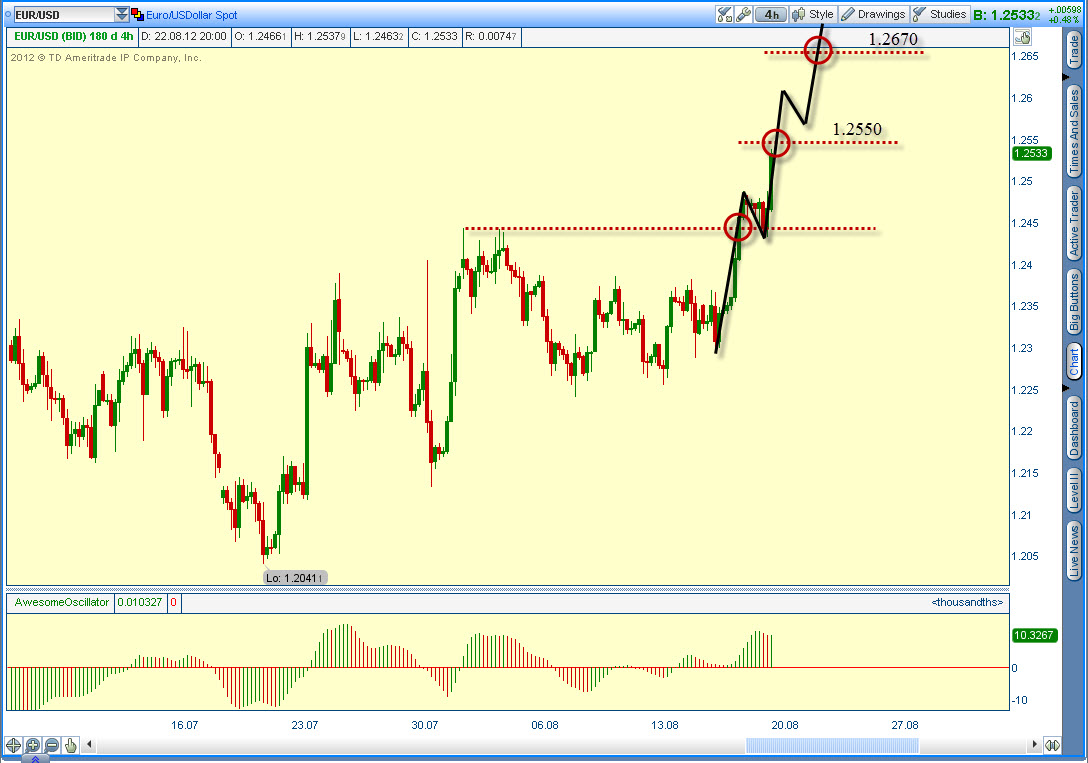Click the 1.205 price axis label
1088x763 pixels.
1025,556
